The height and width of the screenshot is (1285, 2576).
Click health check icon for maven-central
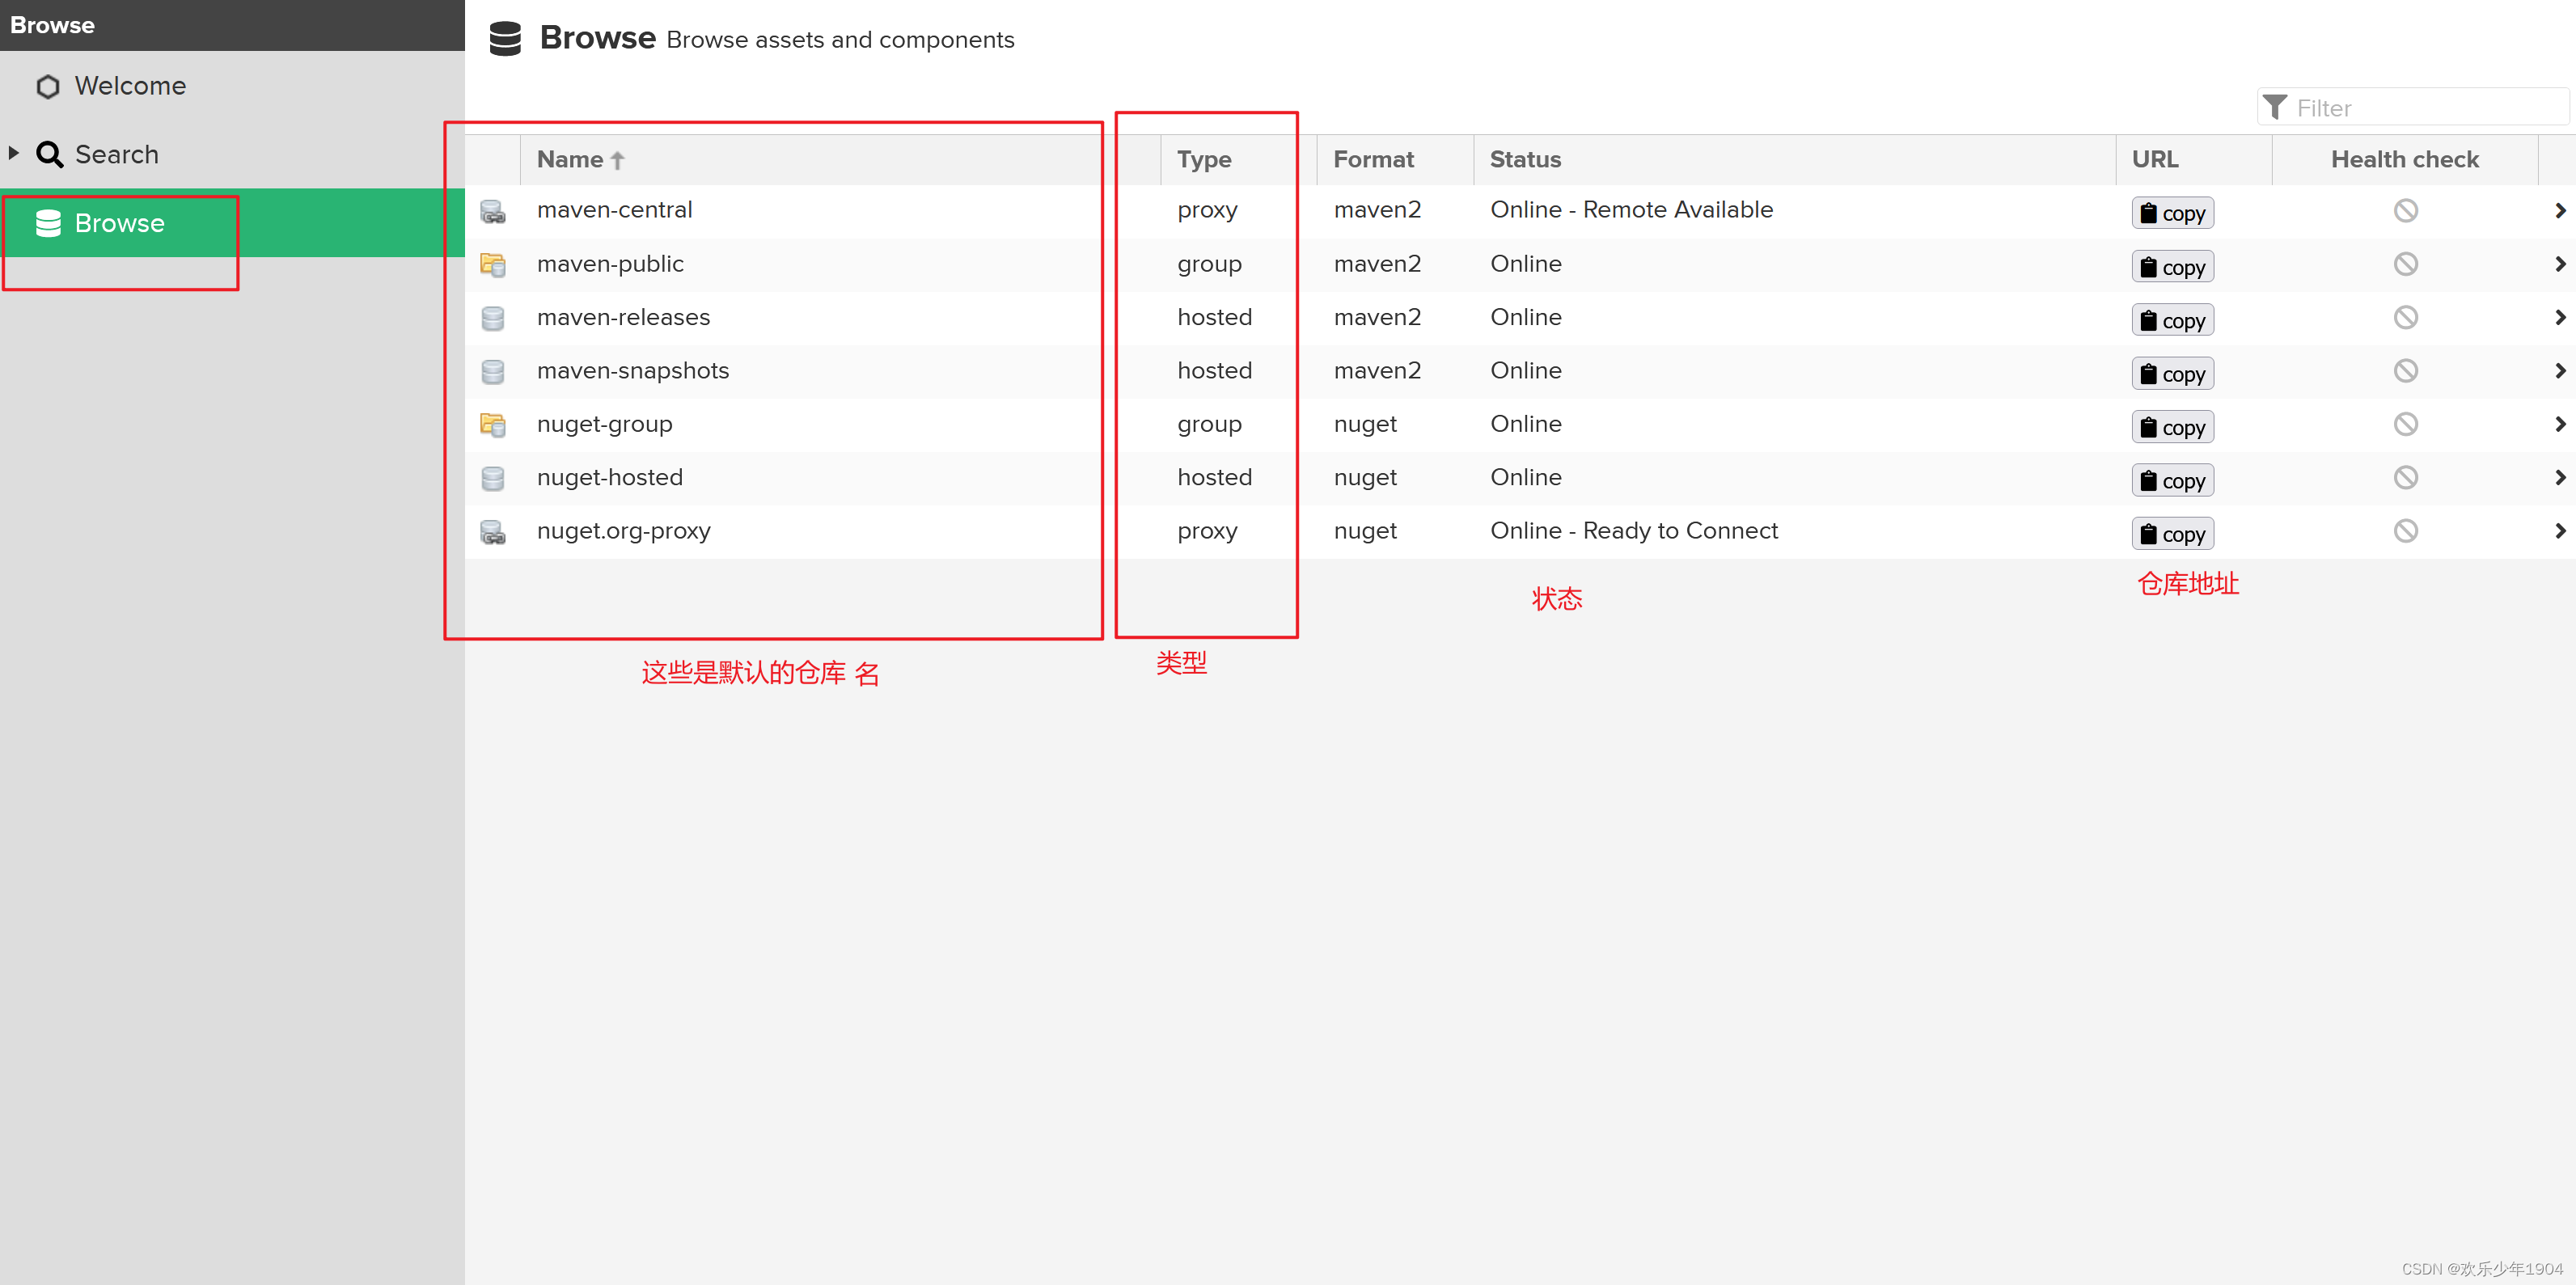coord(2405,211)
